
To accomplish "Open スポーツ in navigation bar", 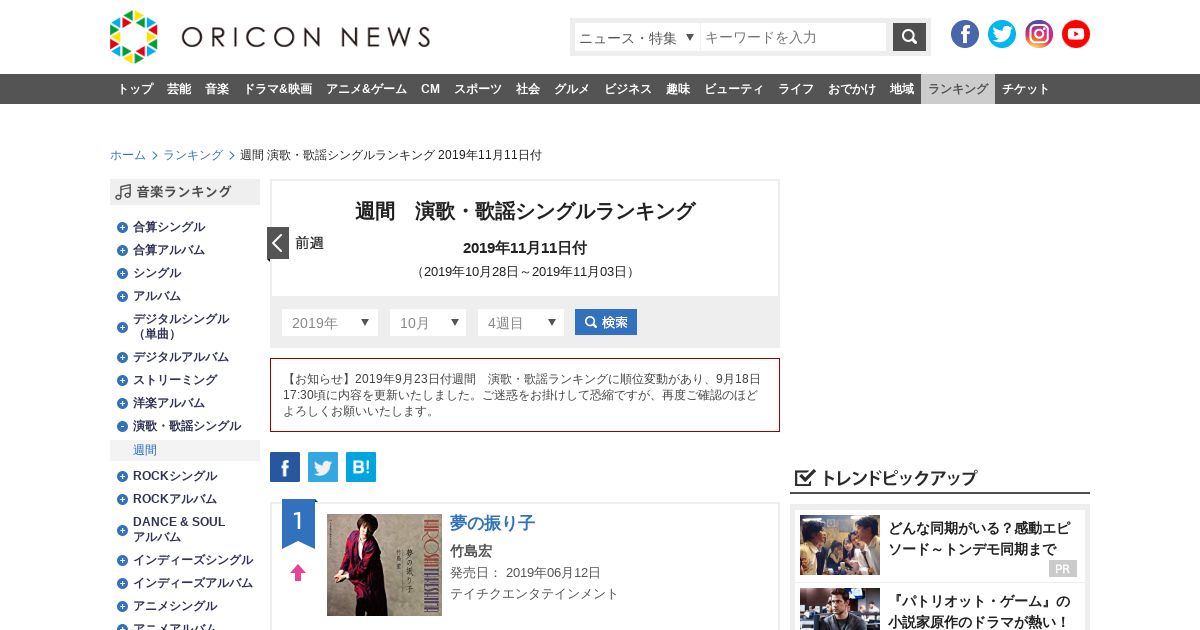I will 478,89.
